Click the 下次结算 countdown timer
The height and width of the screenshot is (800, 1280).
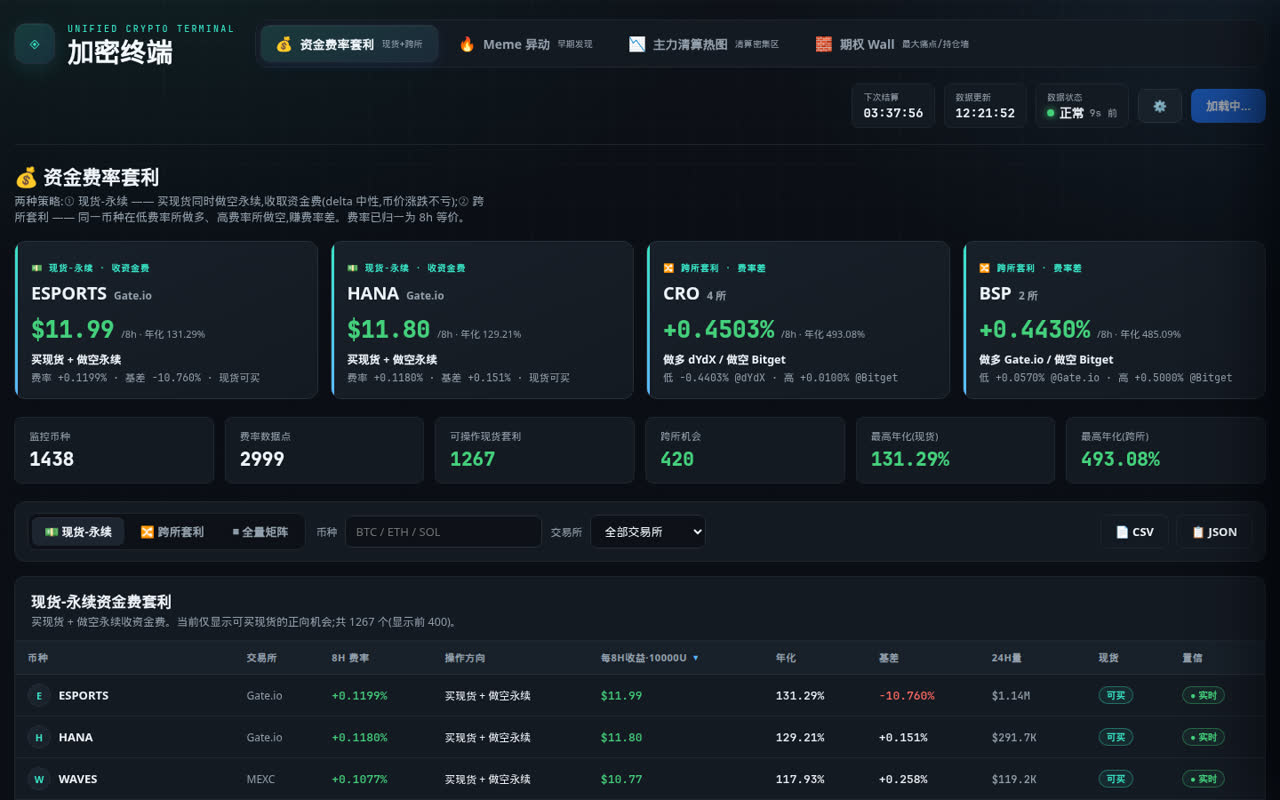tap(893, 106)
